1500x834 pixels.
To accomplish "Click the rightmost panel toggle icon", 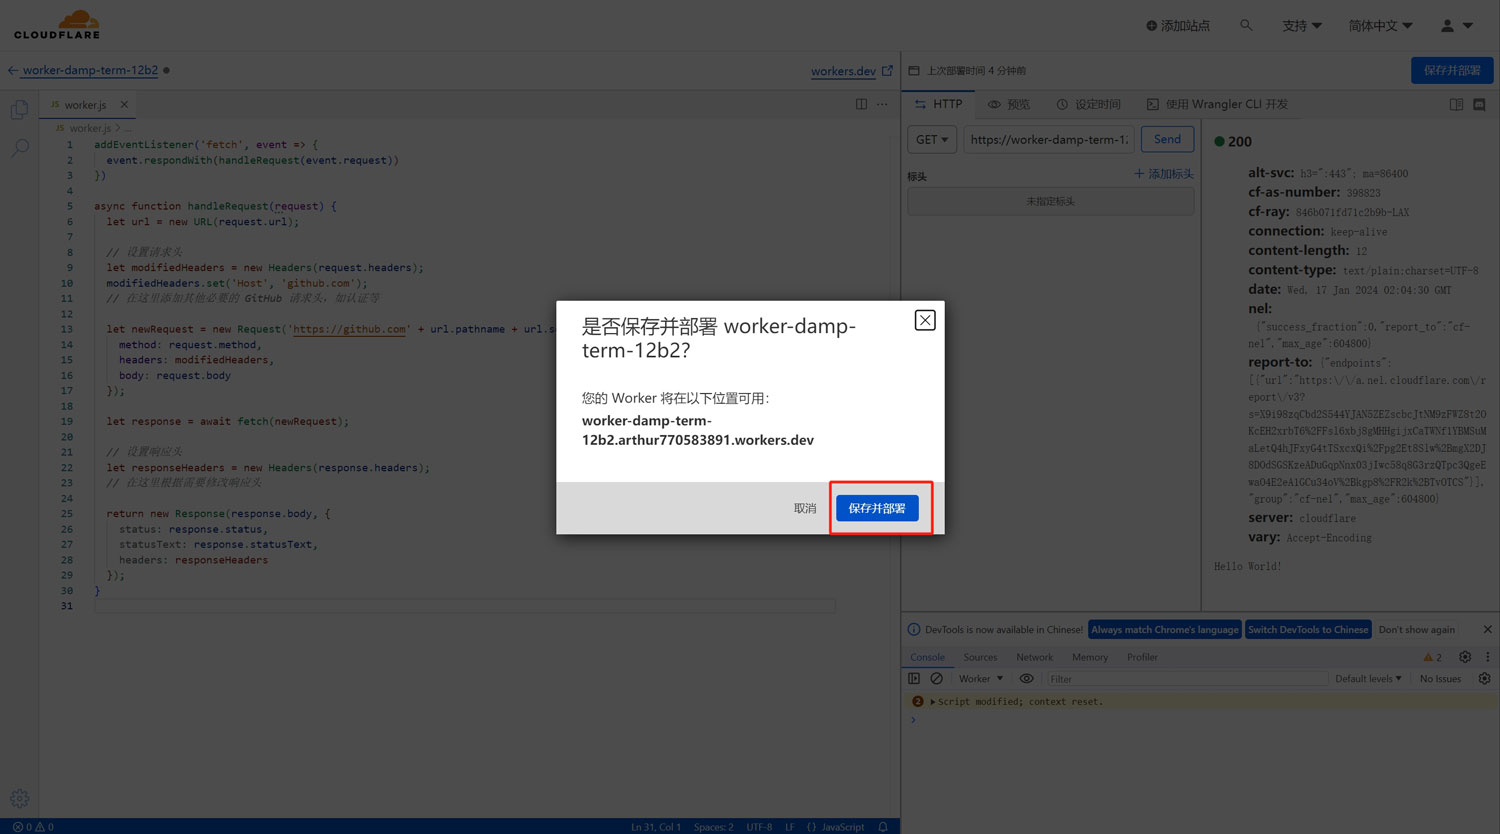I will 1479,104.
